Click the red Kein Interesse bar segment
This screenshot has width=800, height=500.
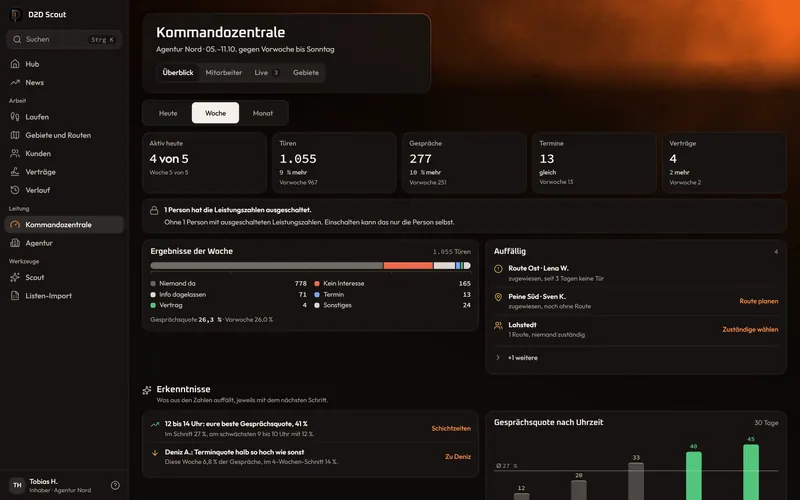click(x=408, y=266)
